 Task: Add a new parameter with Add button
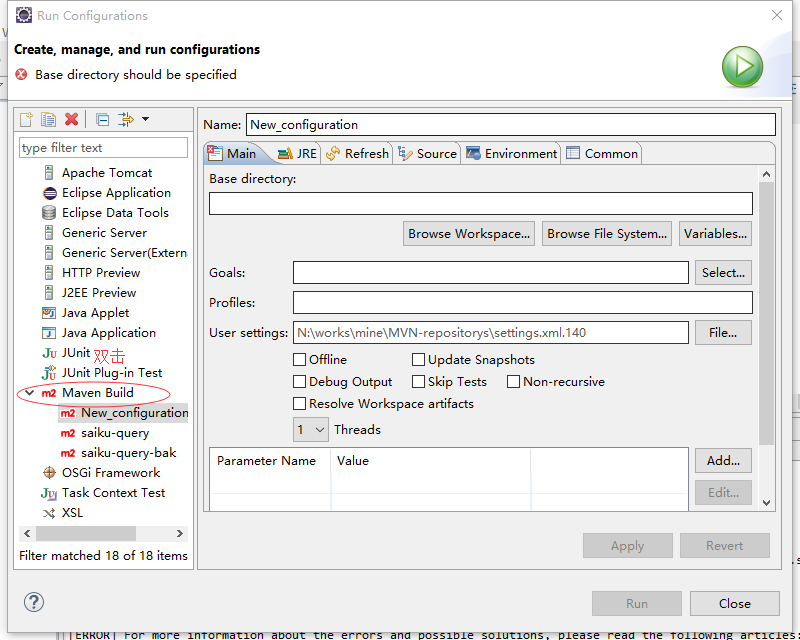(723, 461)
